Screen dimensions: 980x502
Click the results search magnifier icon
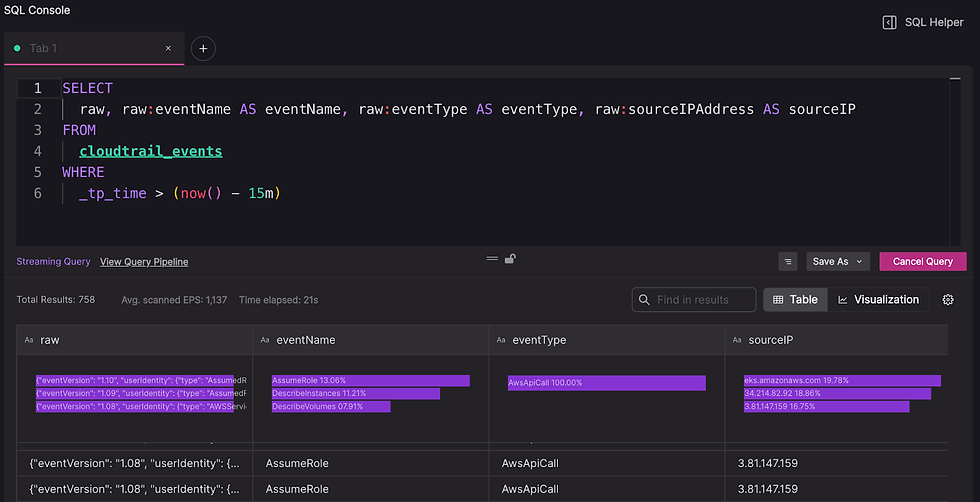(644, 300)
